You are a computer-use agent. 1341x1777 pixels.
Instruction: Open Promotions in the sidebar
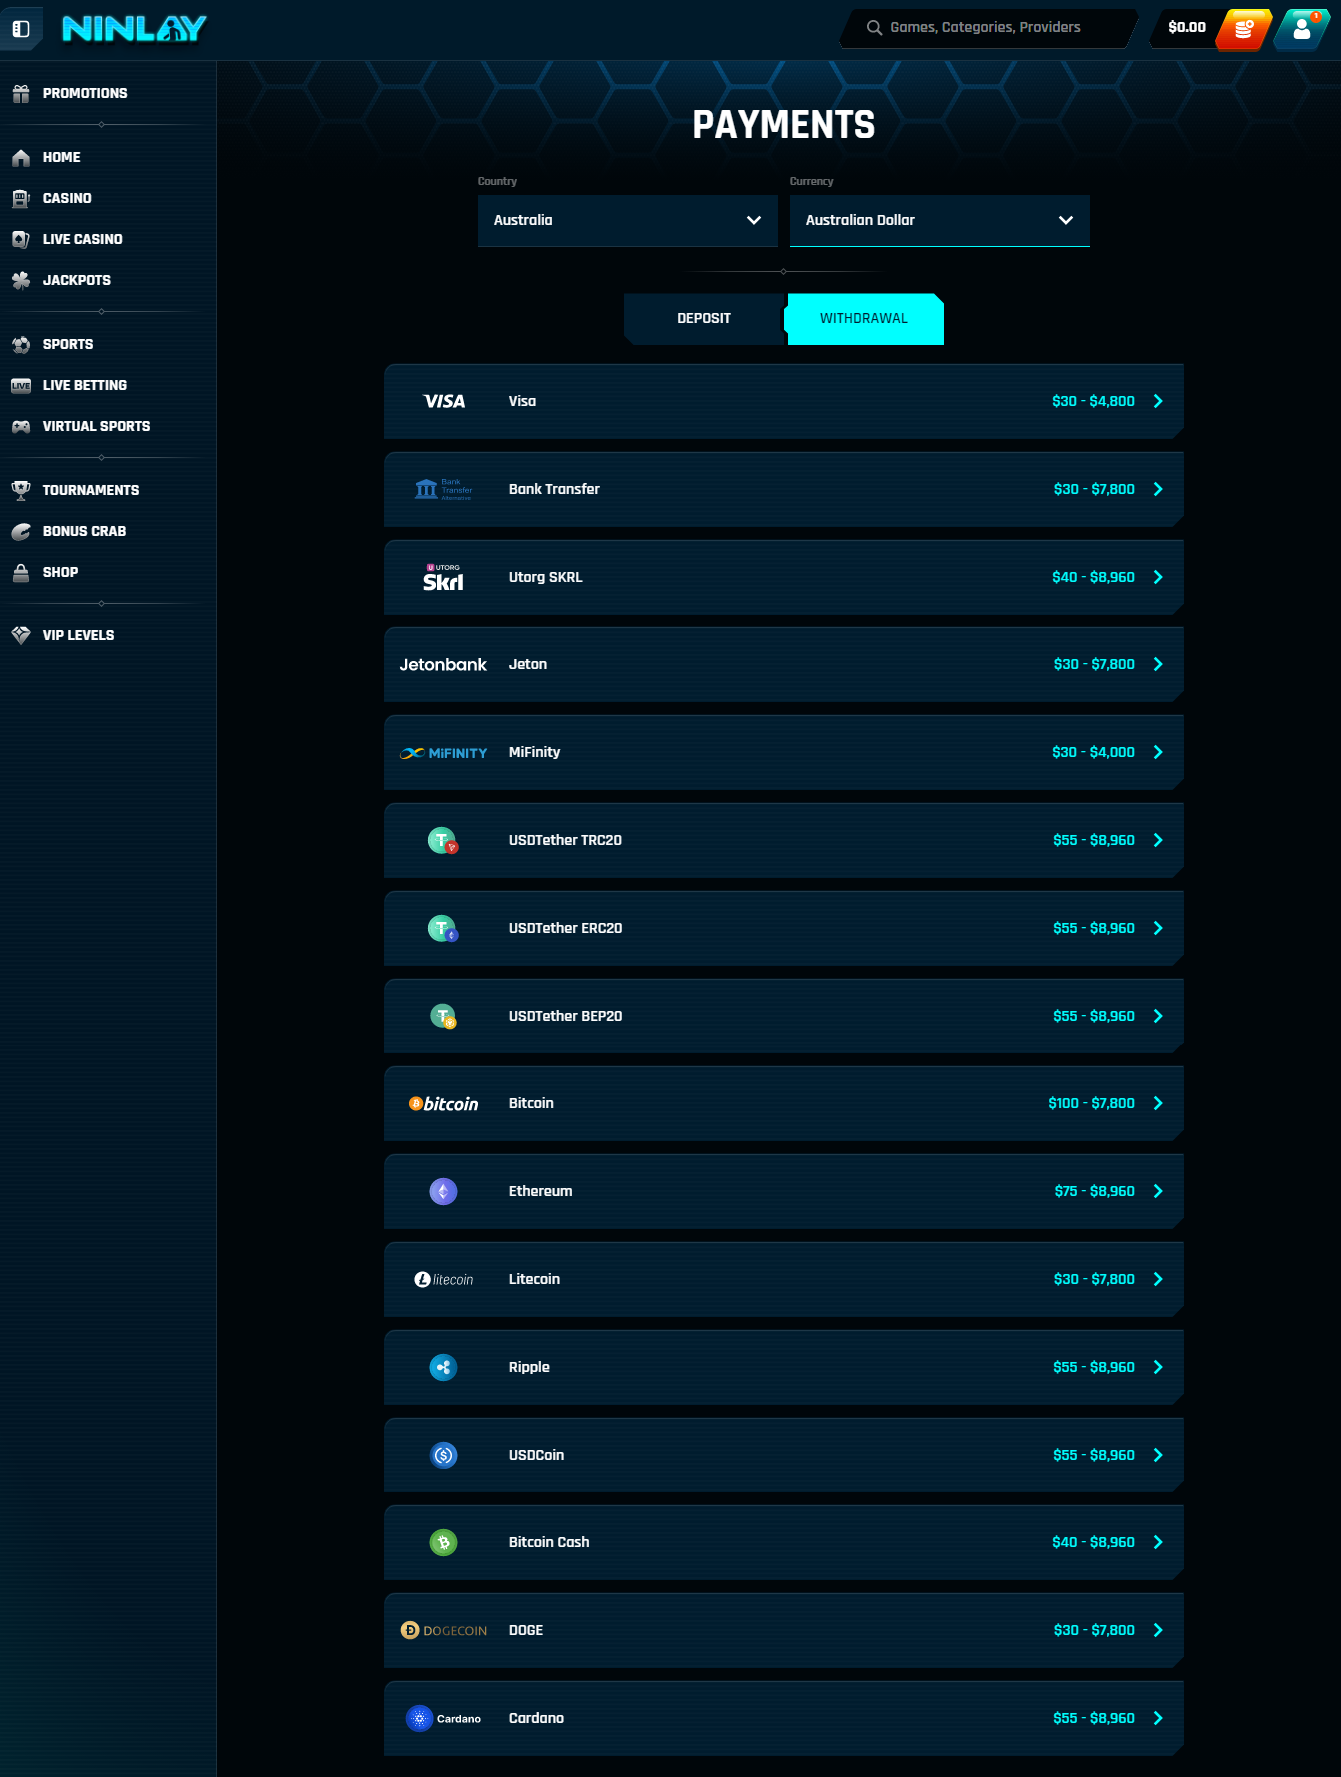(85, 93)
